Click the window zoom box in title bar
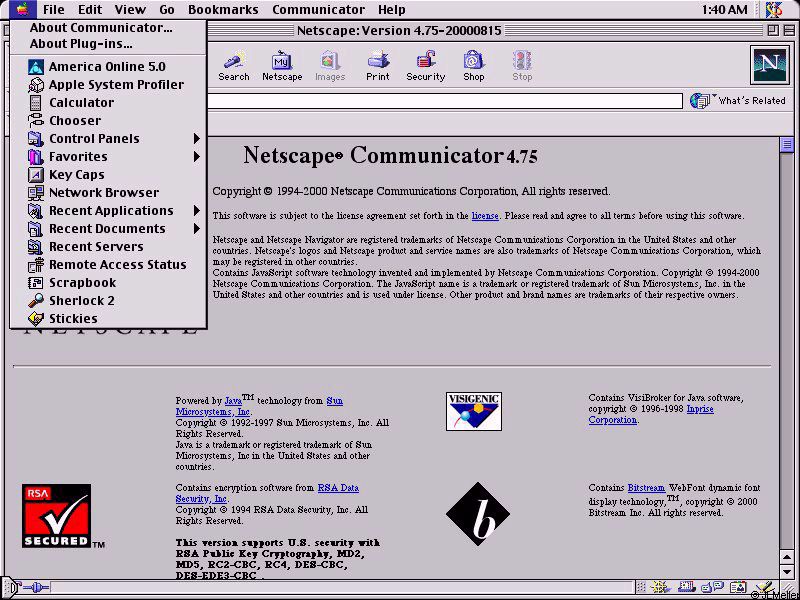 [772, 31]
